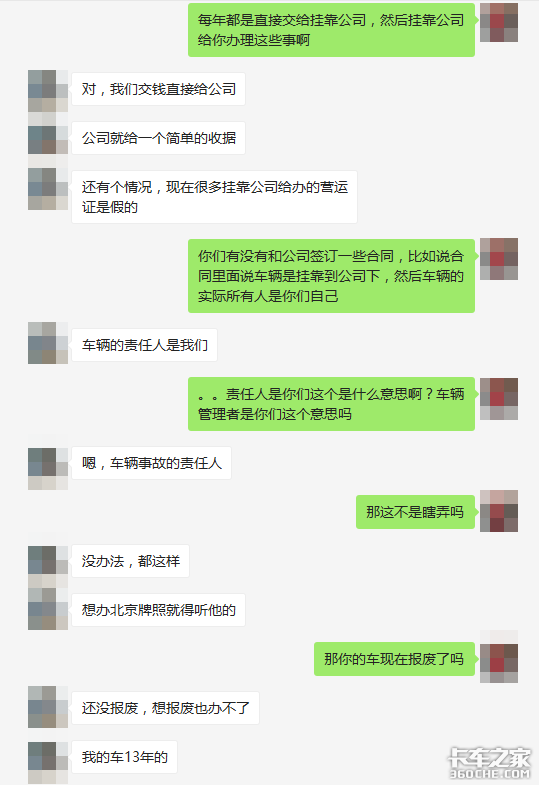The height and width of the screenshot is (785, 539).
Task: Select the message '我的车13年的'
Action: click(x=124, y=757)
